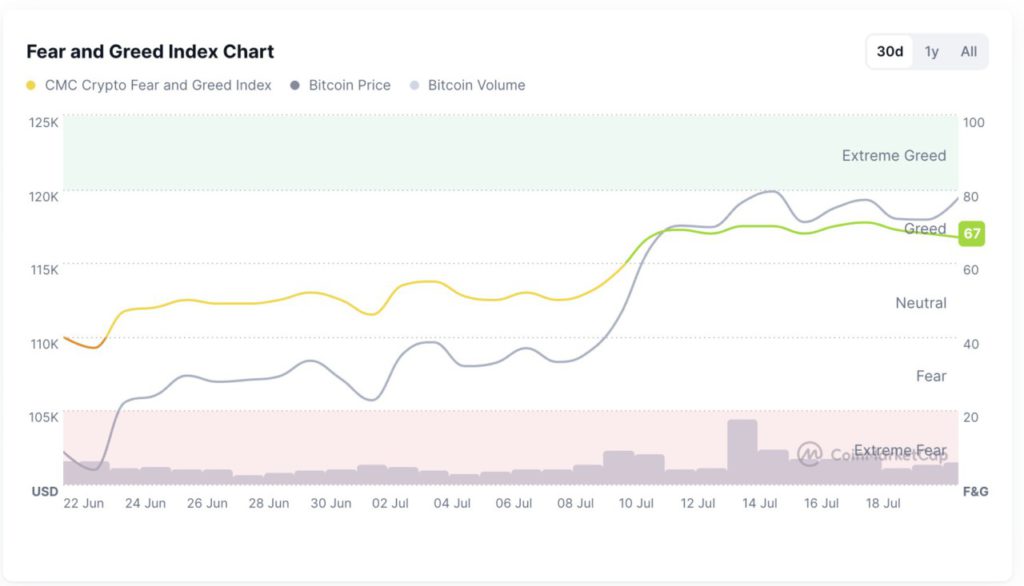Click the Neutral zone label
The image size is (1024, 586).
pos(920,302)
